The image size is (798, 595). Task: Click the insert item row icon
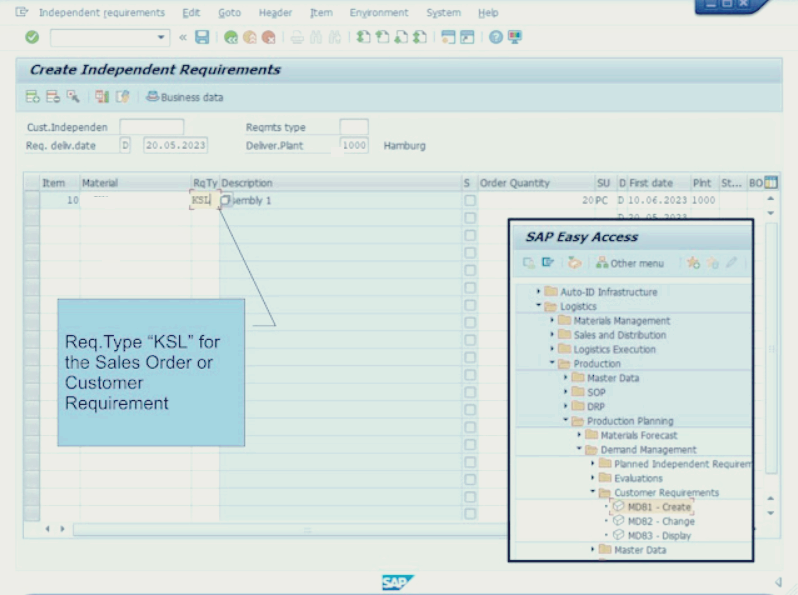pyautogui.click(x=33, y=97)
